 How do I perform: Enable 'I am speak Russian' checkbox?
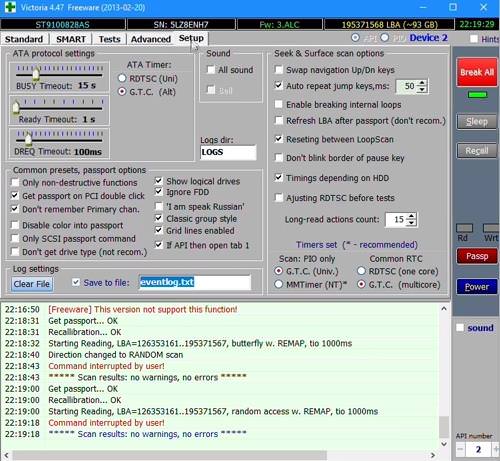click(159, 206)
